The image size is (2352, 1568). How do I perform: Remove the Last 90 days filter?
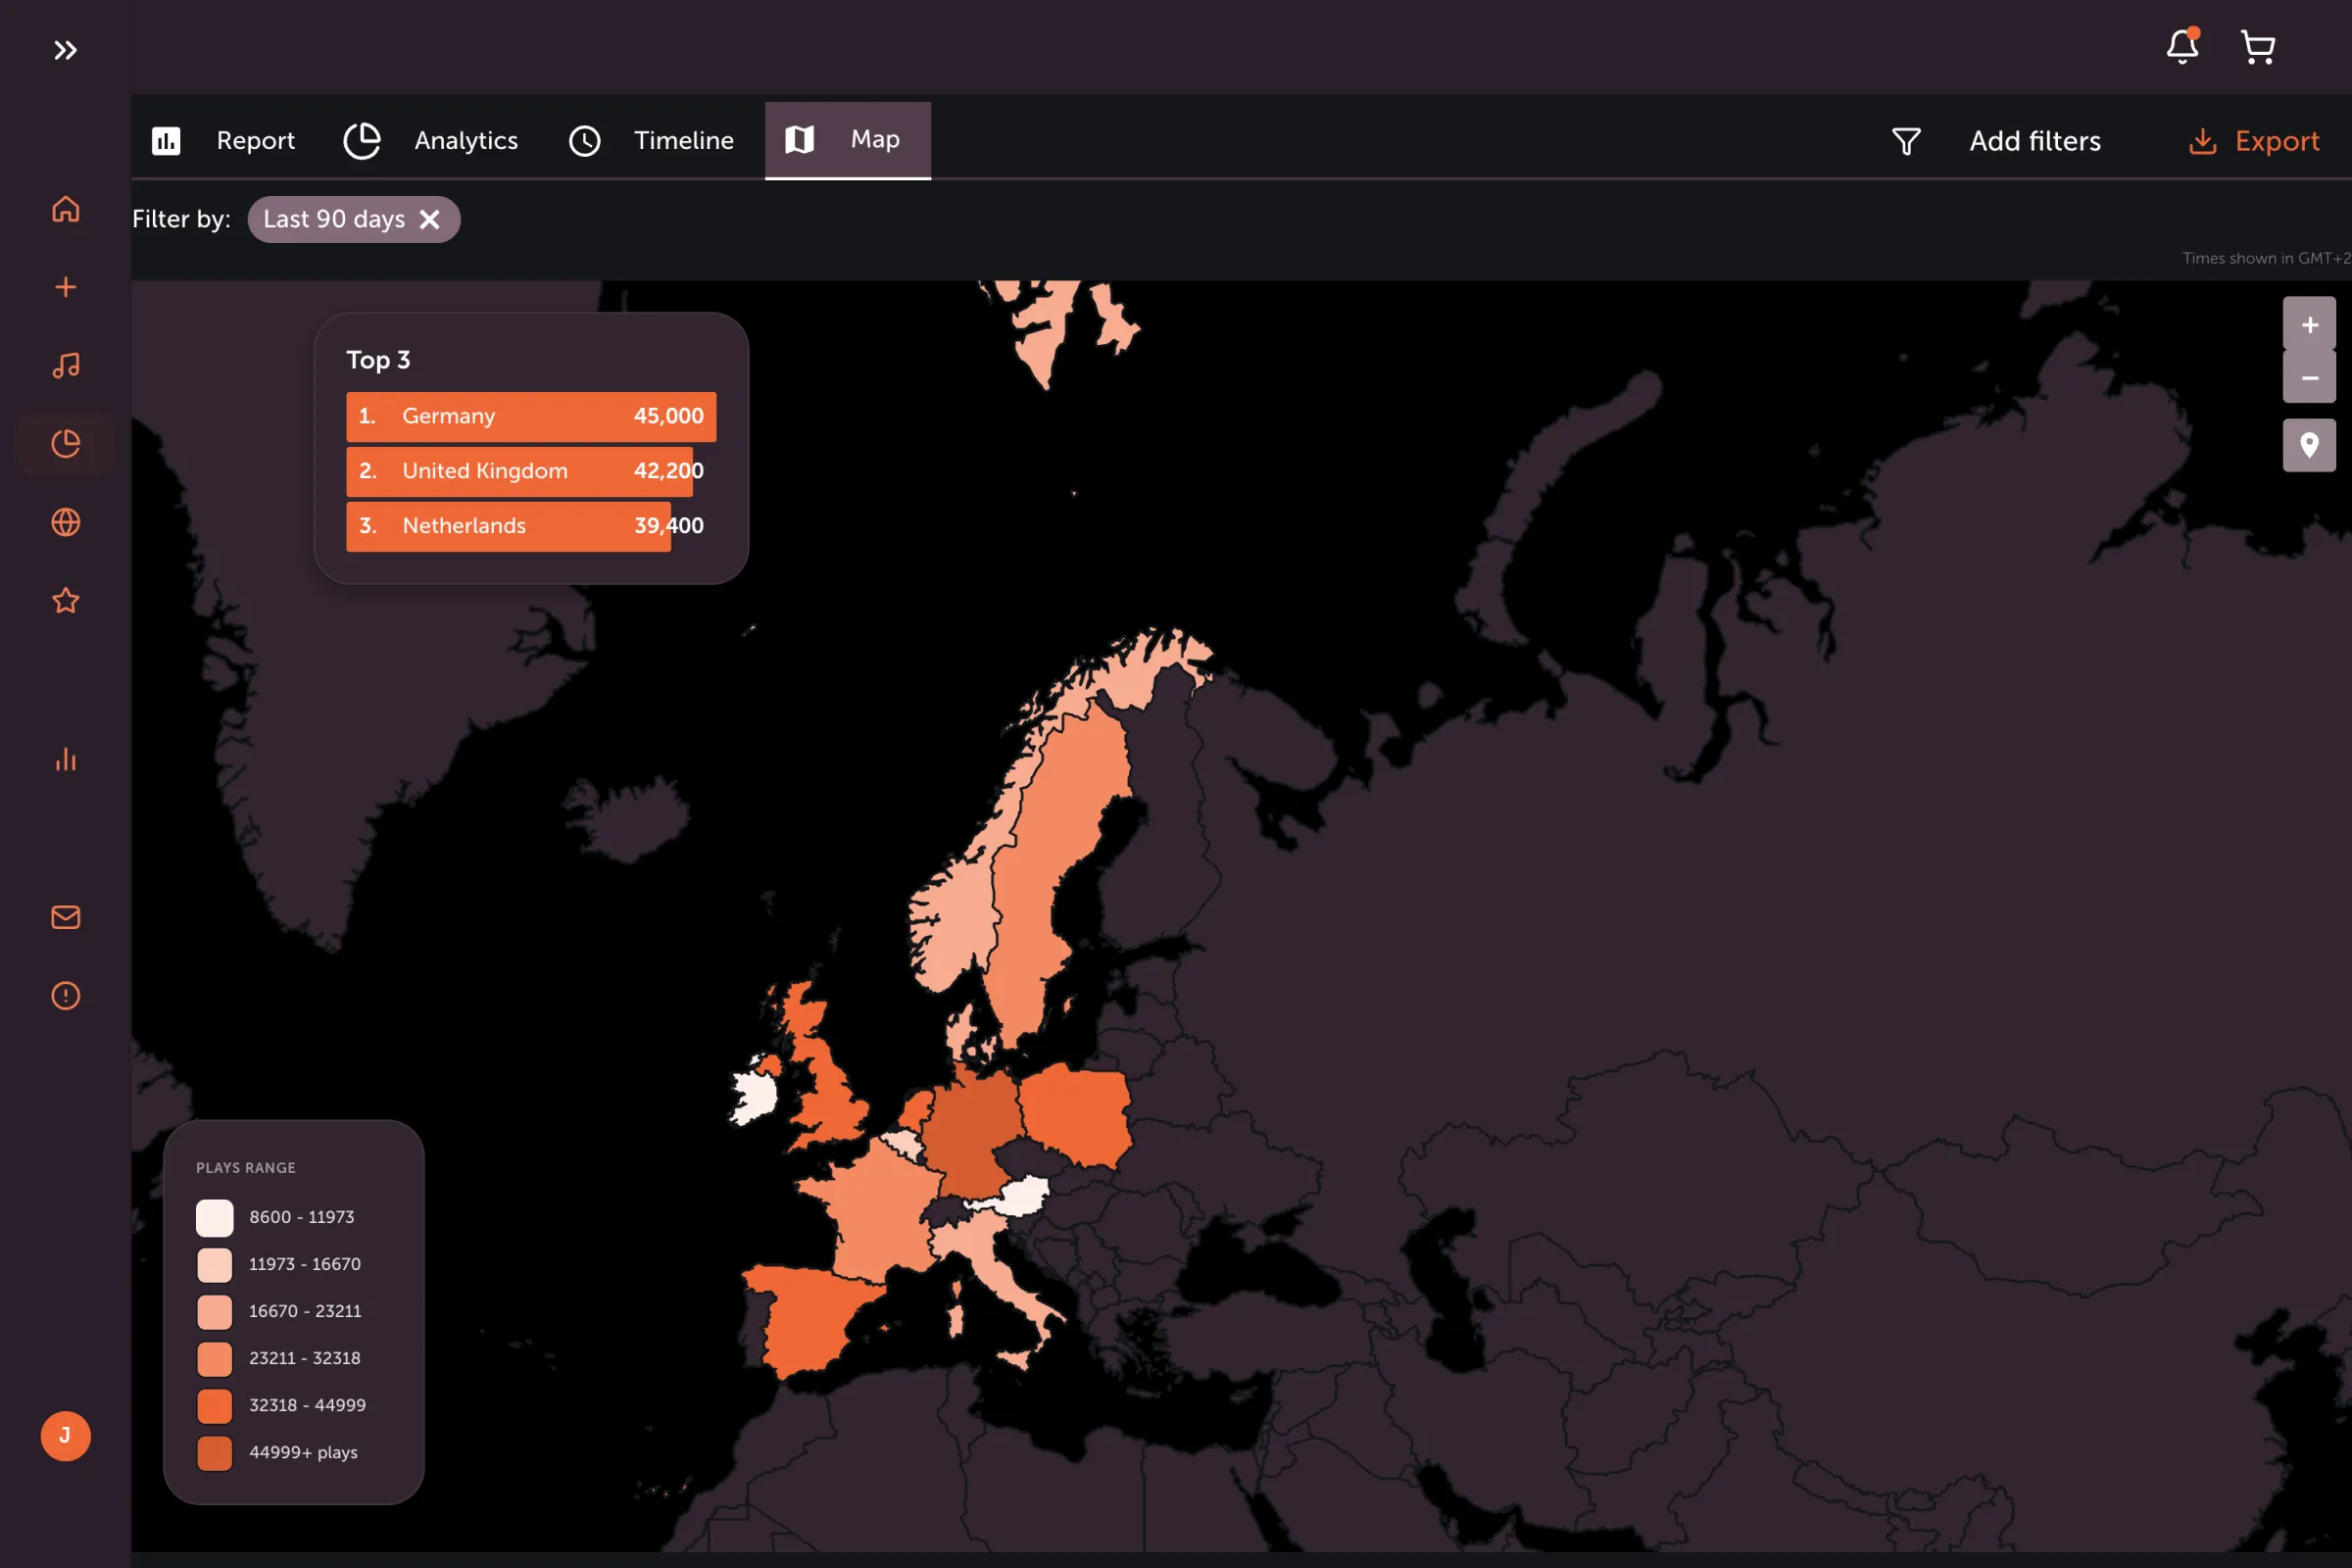click(x=429, y=219)
